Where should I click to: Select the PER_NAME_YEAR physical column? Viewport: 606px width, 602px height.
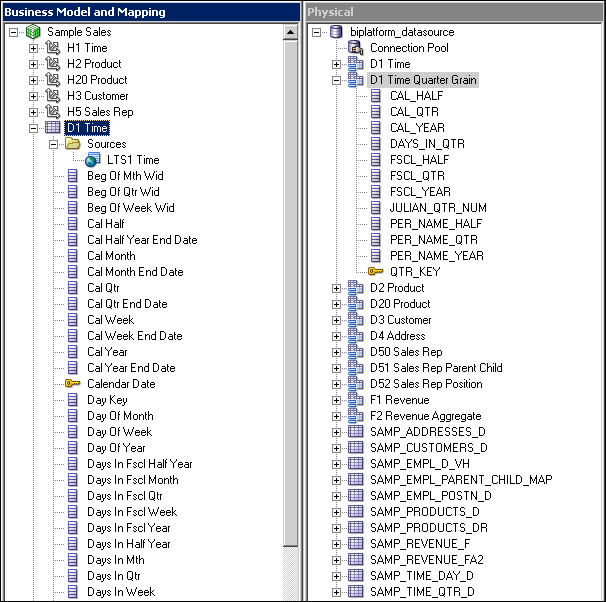click(x=437, y=256)
